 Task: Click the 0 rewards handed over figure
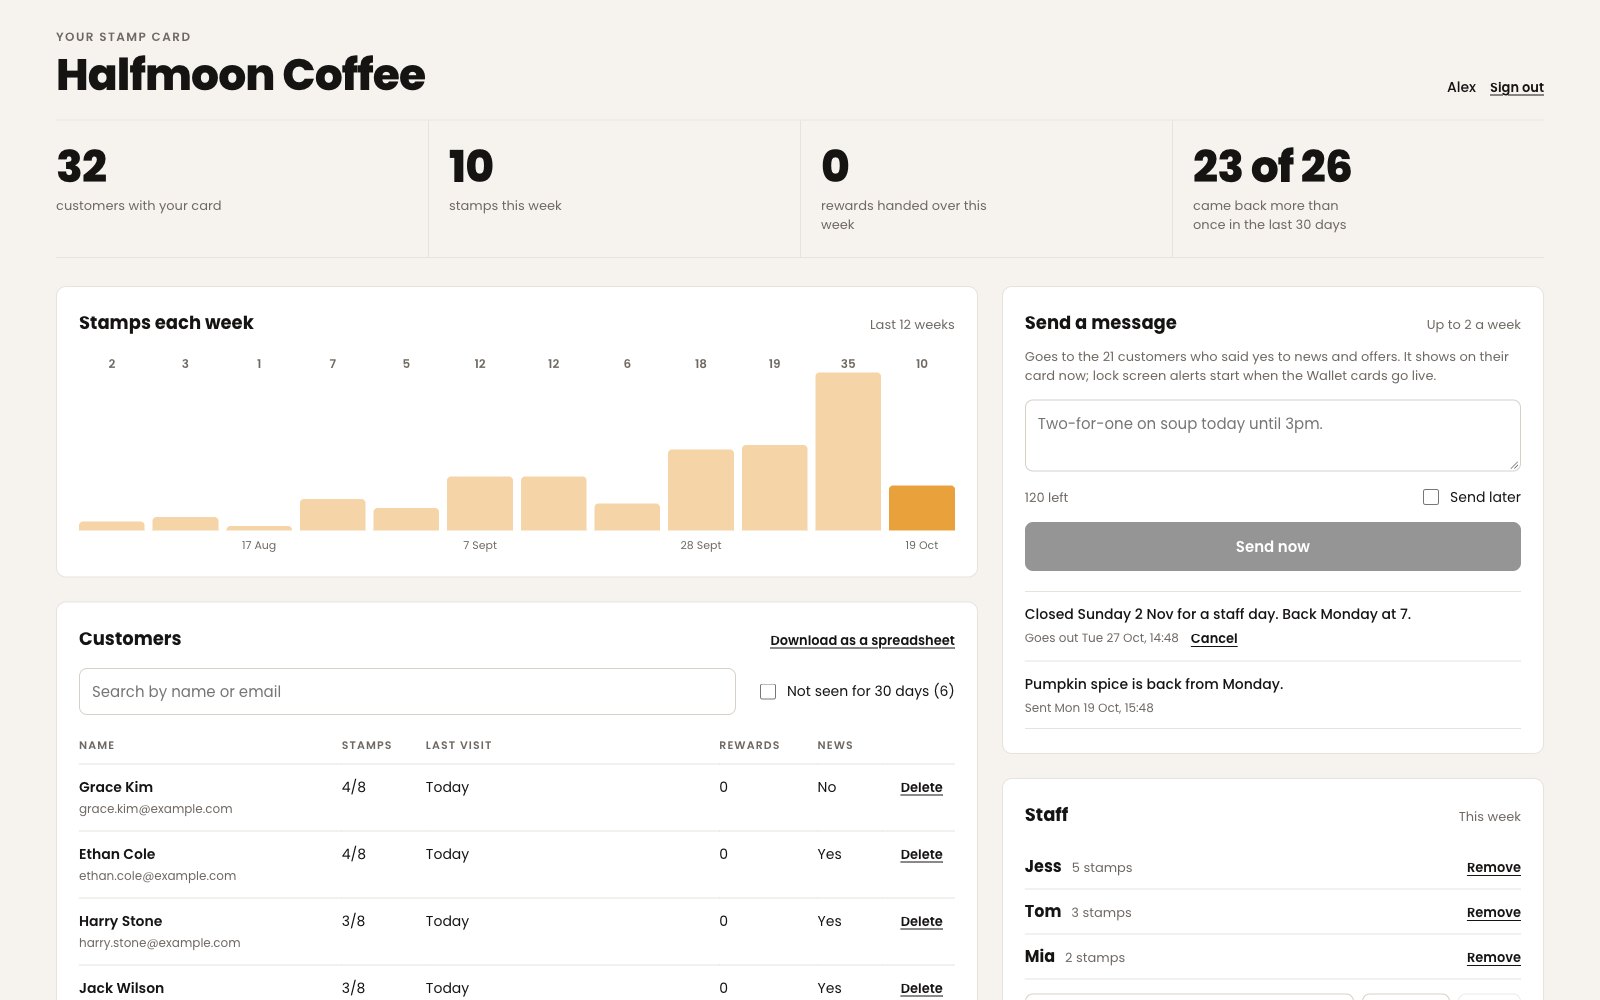[835, 166]
